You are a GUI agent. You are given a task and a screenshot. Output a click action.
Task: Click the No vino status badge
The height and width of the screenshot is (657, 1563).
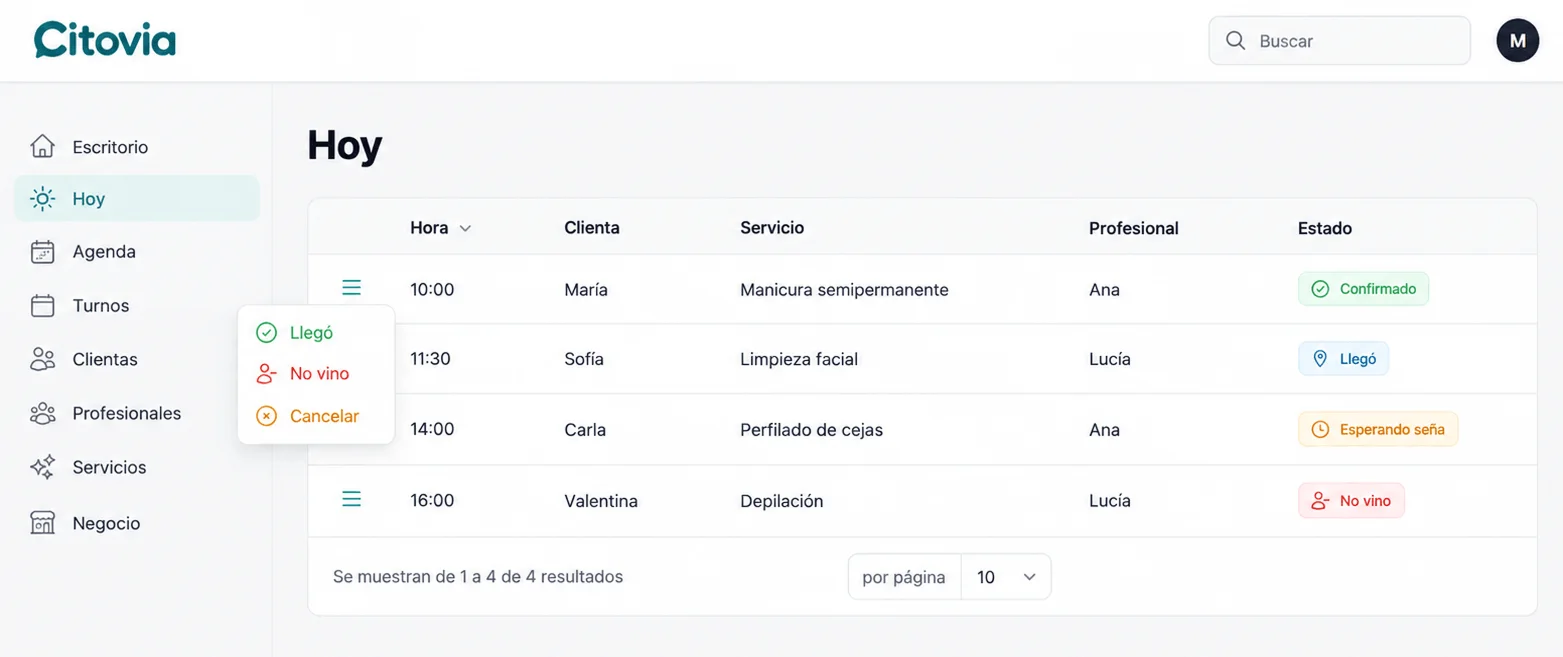(x=1351, y=501)
